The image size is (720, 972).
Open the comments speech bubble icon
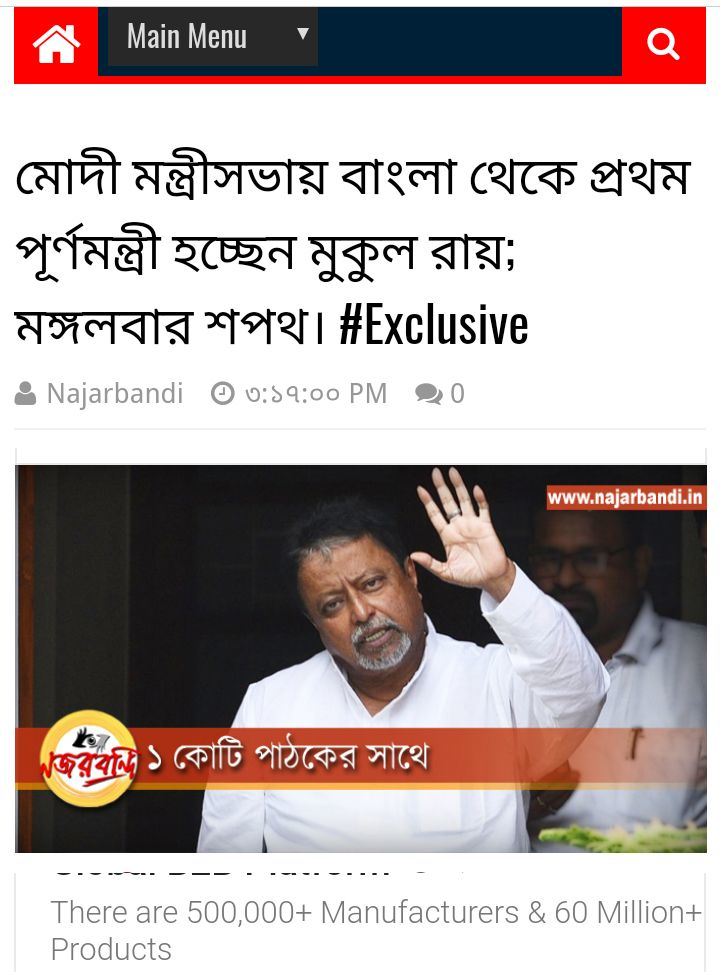pos(429,394)
